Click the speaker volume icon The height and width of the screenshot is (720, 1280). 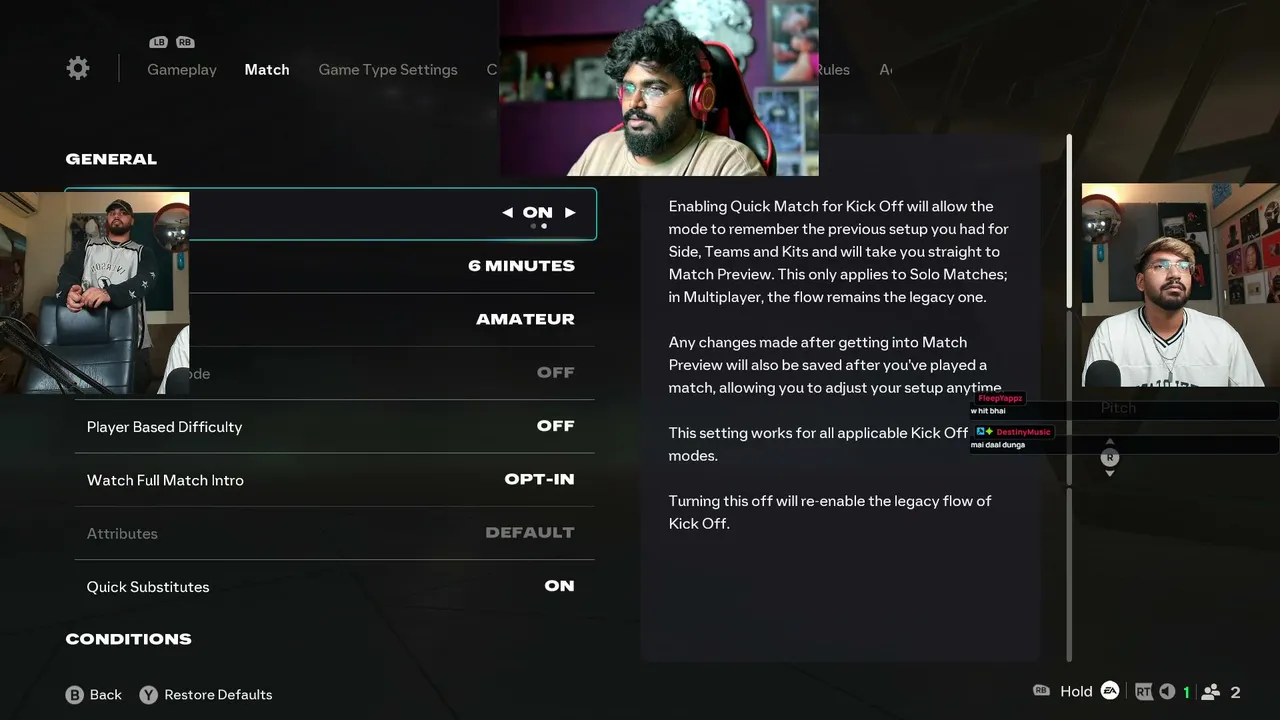[x=1167, y=691]
